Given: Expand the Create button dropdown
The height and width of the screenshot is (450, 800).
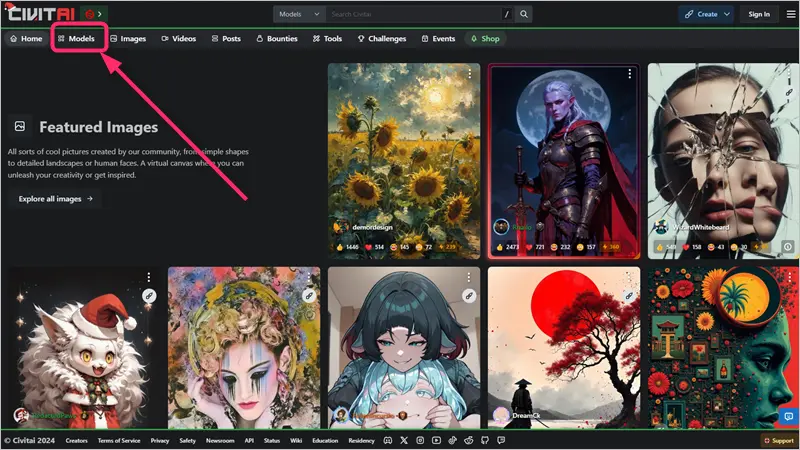Looking at the screenshot, I should [x=726, y=14].
